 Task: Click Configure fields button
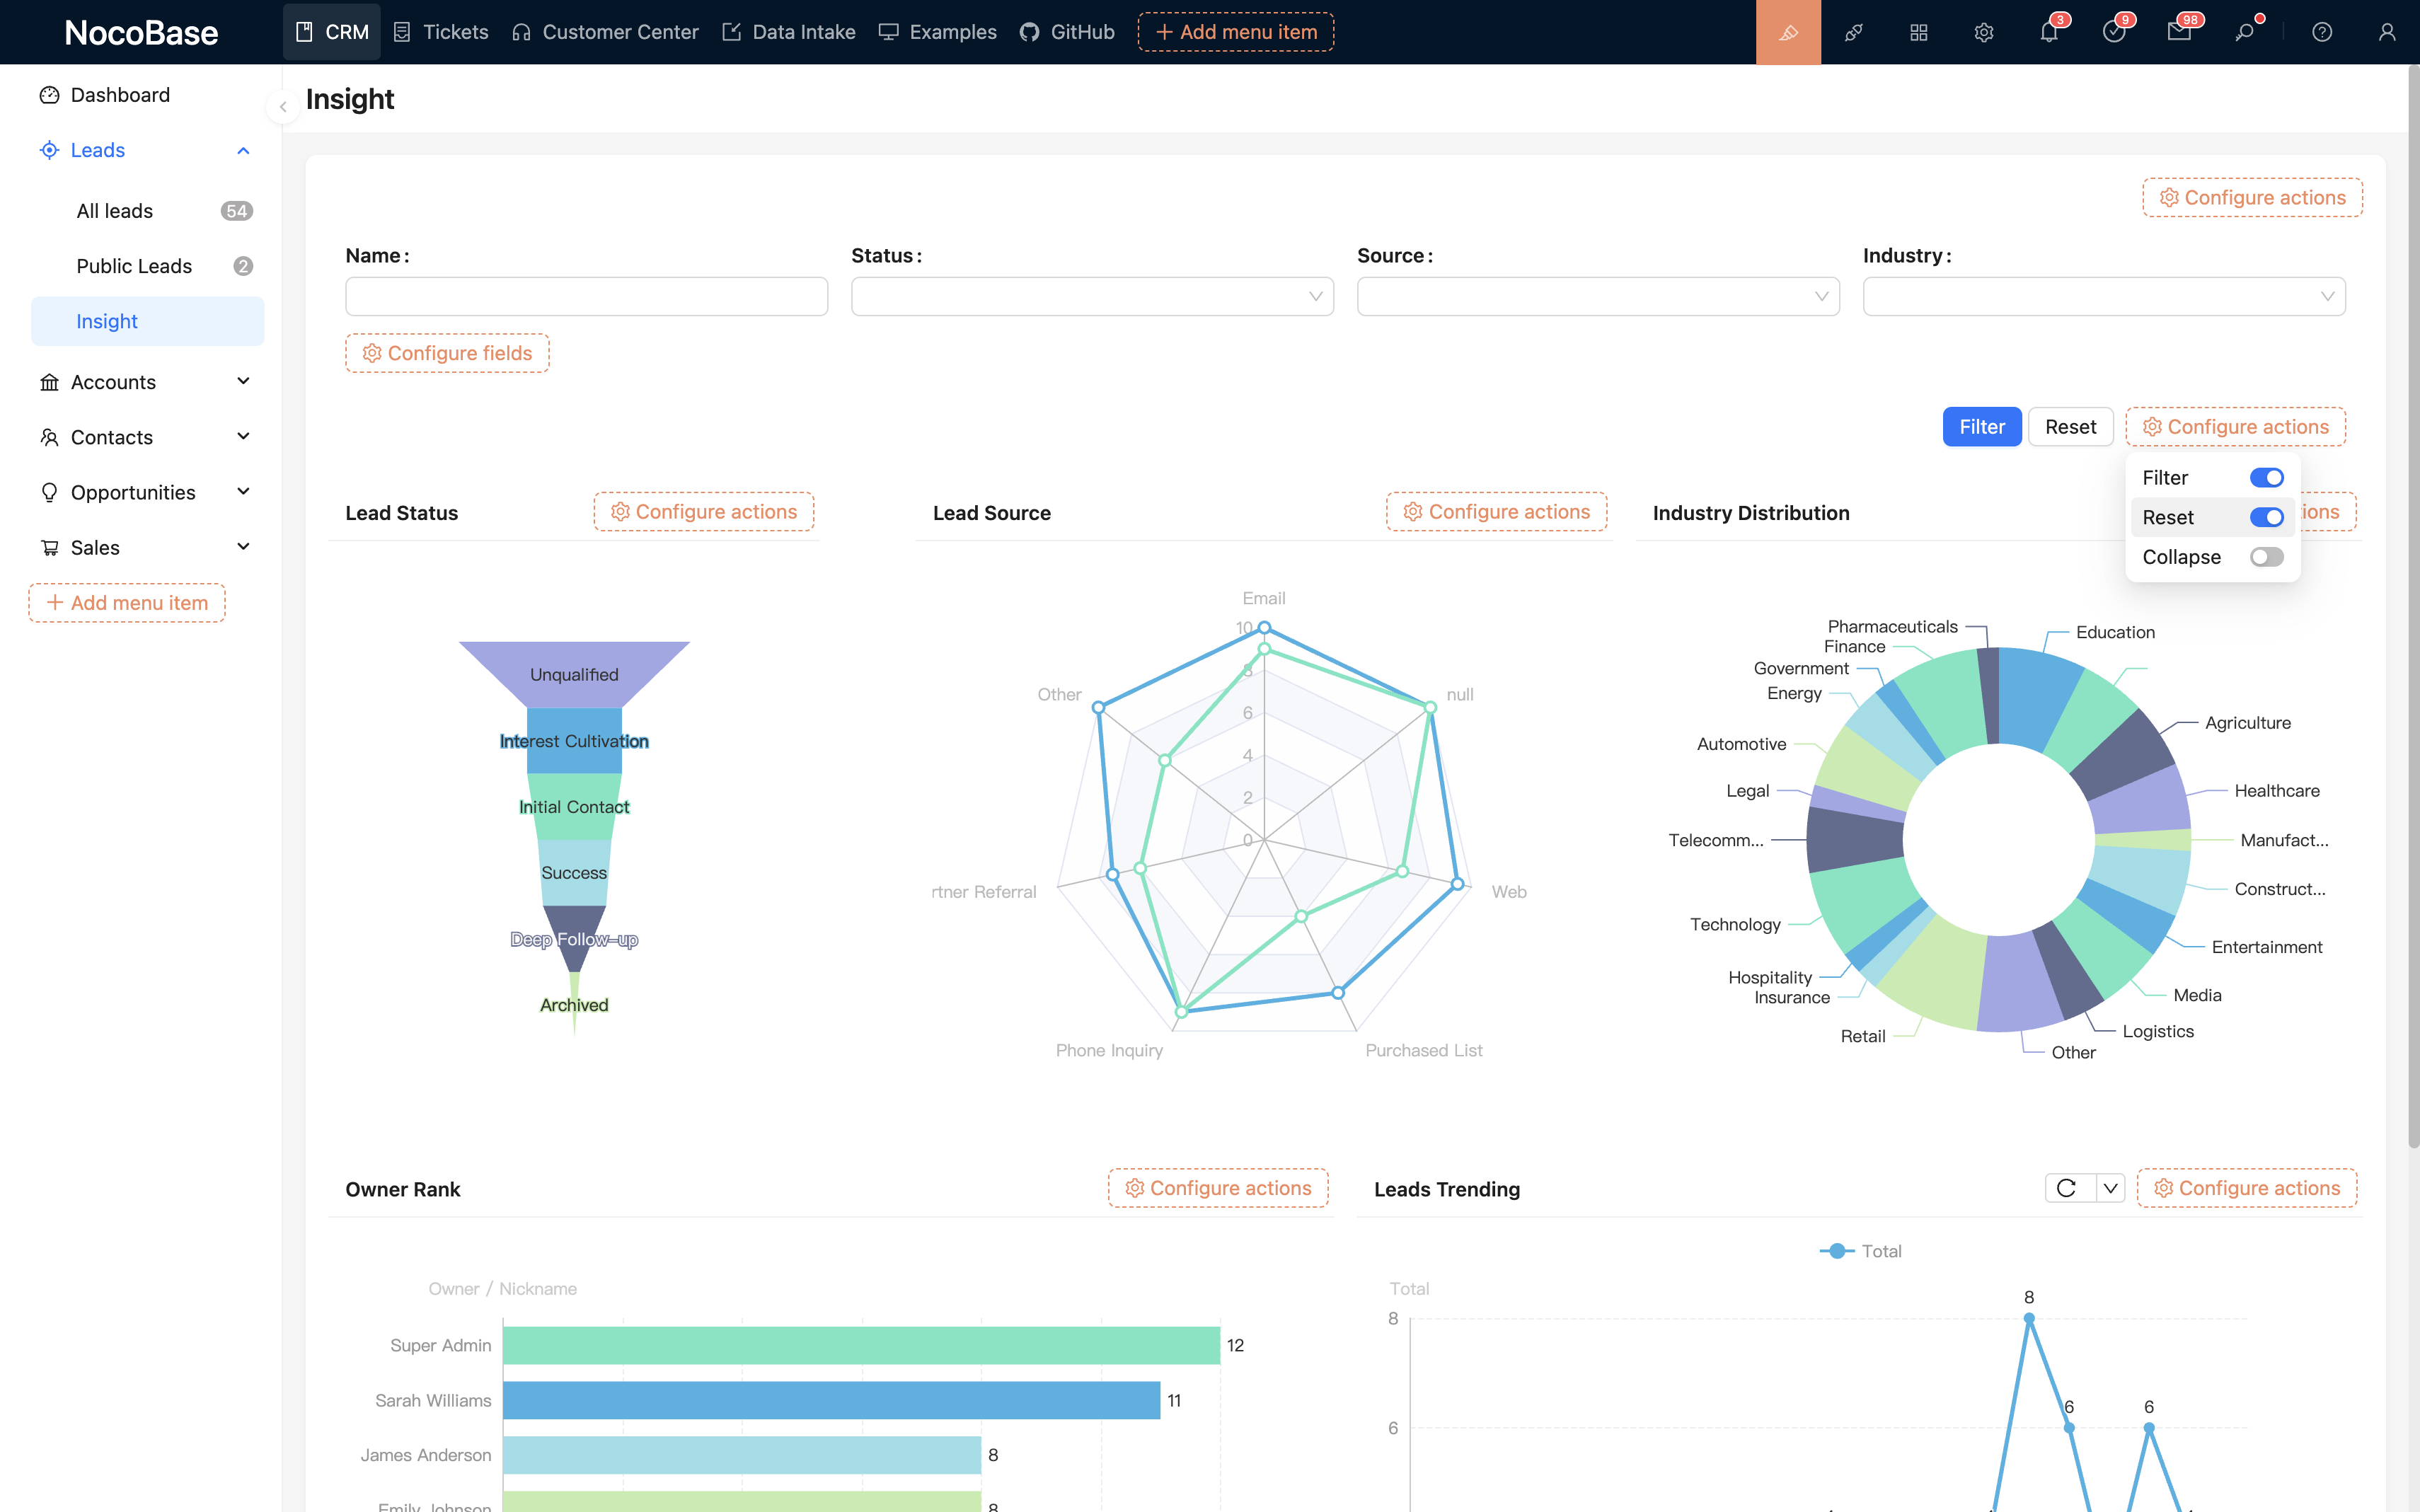coord(447,353)
